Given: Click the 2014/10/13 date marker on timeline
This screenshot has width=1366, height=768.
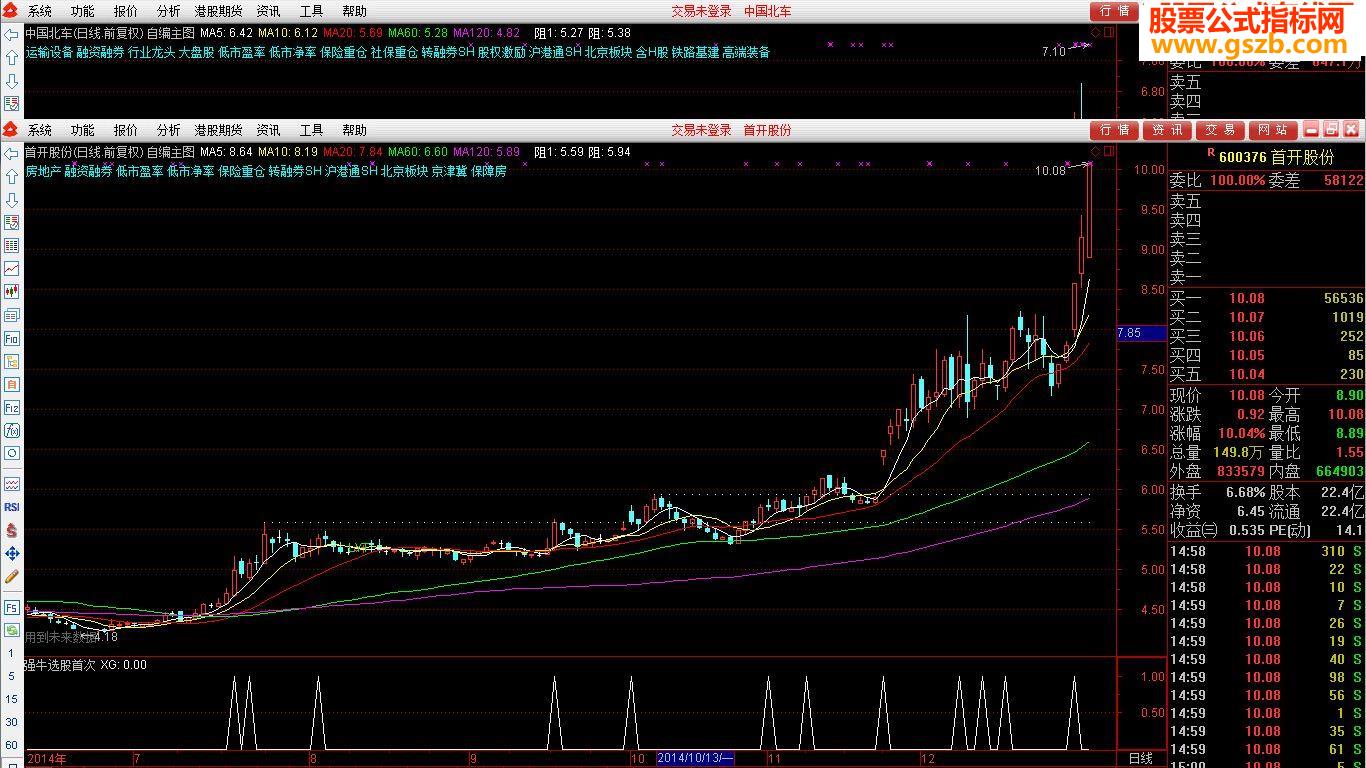Looking at the screenshot, I should [x=695, y=758].
